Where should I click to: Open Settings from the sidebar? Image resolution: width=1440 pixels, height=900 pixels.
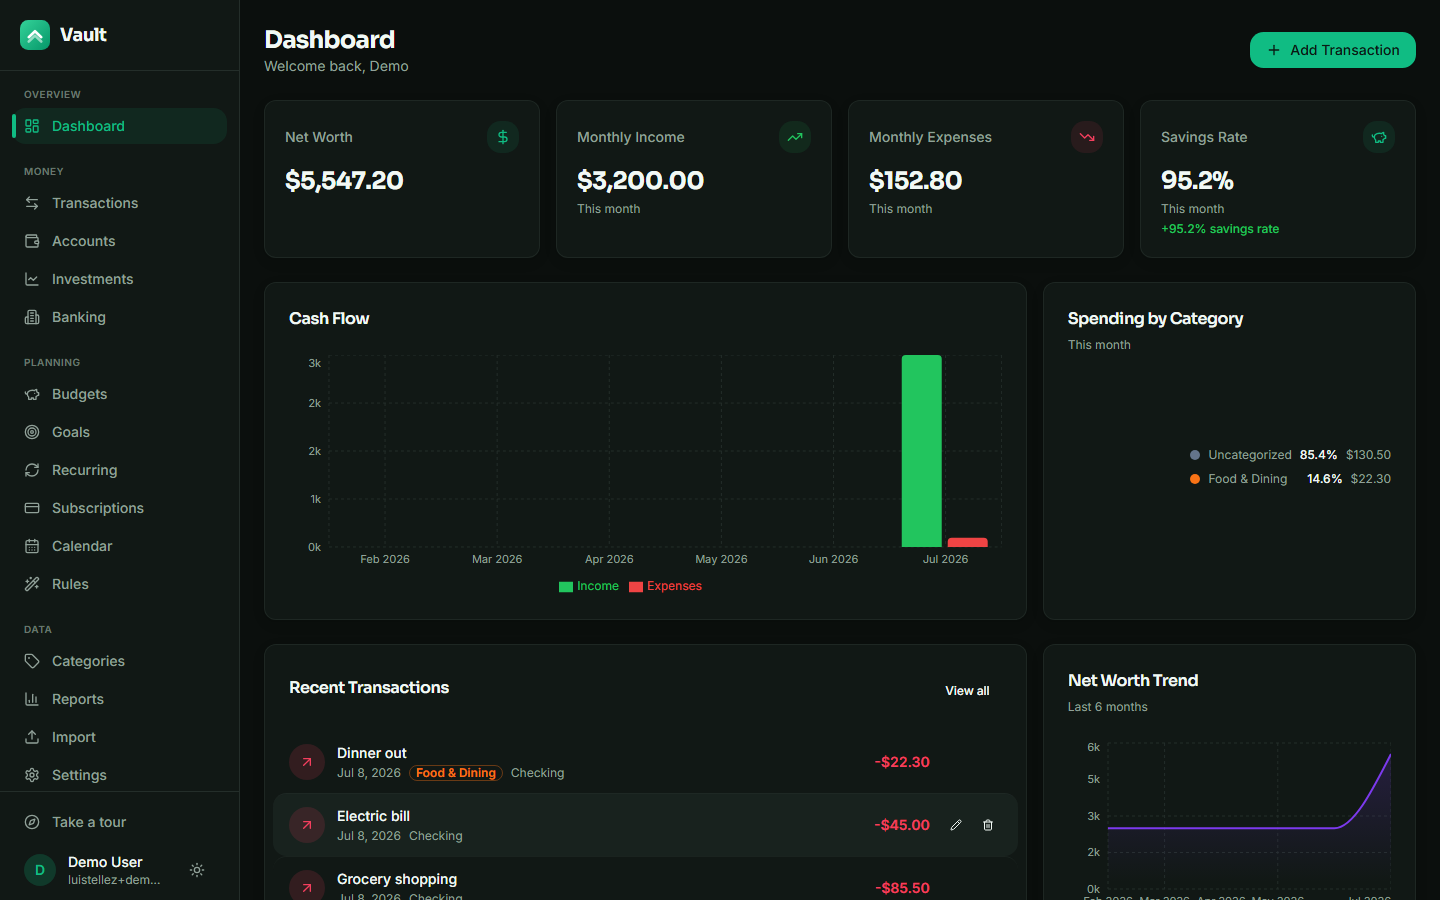pos(120,775)
